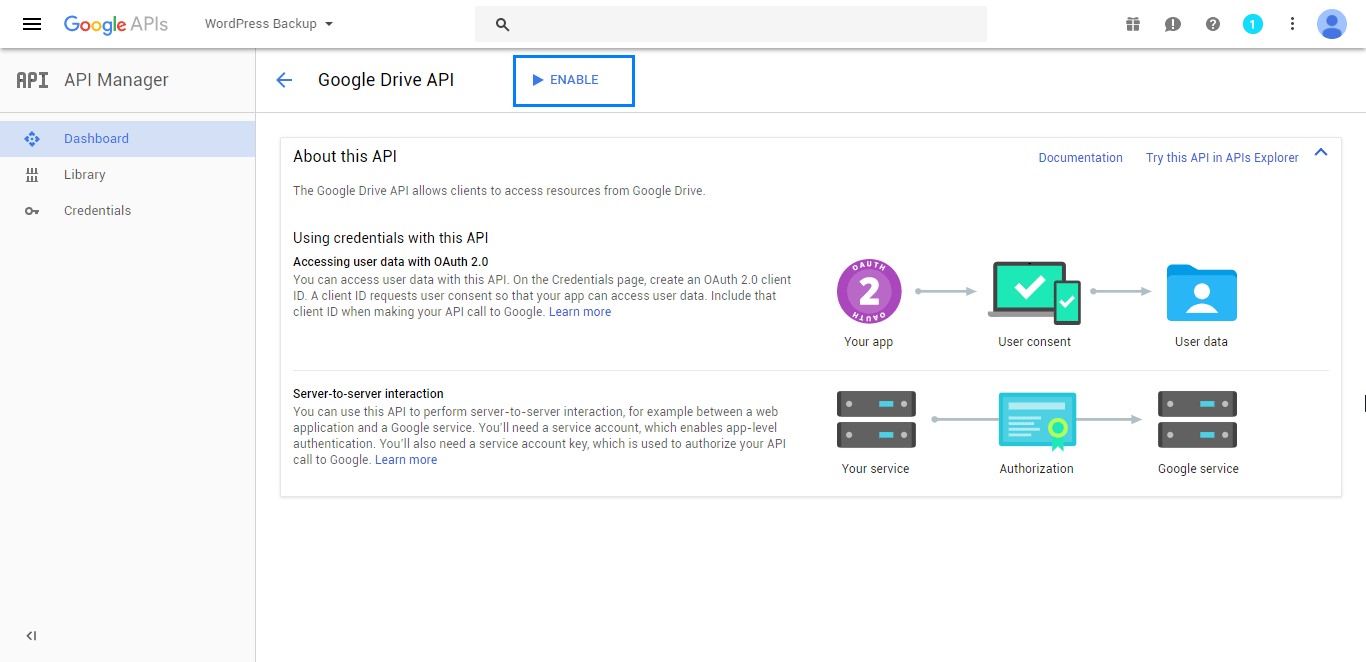This screenshot has width=1366, height=662.
Task: Click the Google Drive API page title
Action: click(386, 80)
